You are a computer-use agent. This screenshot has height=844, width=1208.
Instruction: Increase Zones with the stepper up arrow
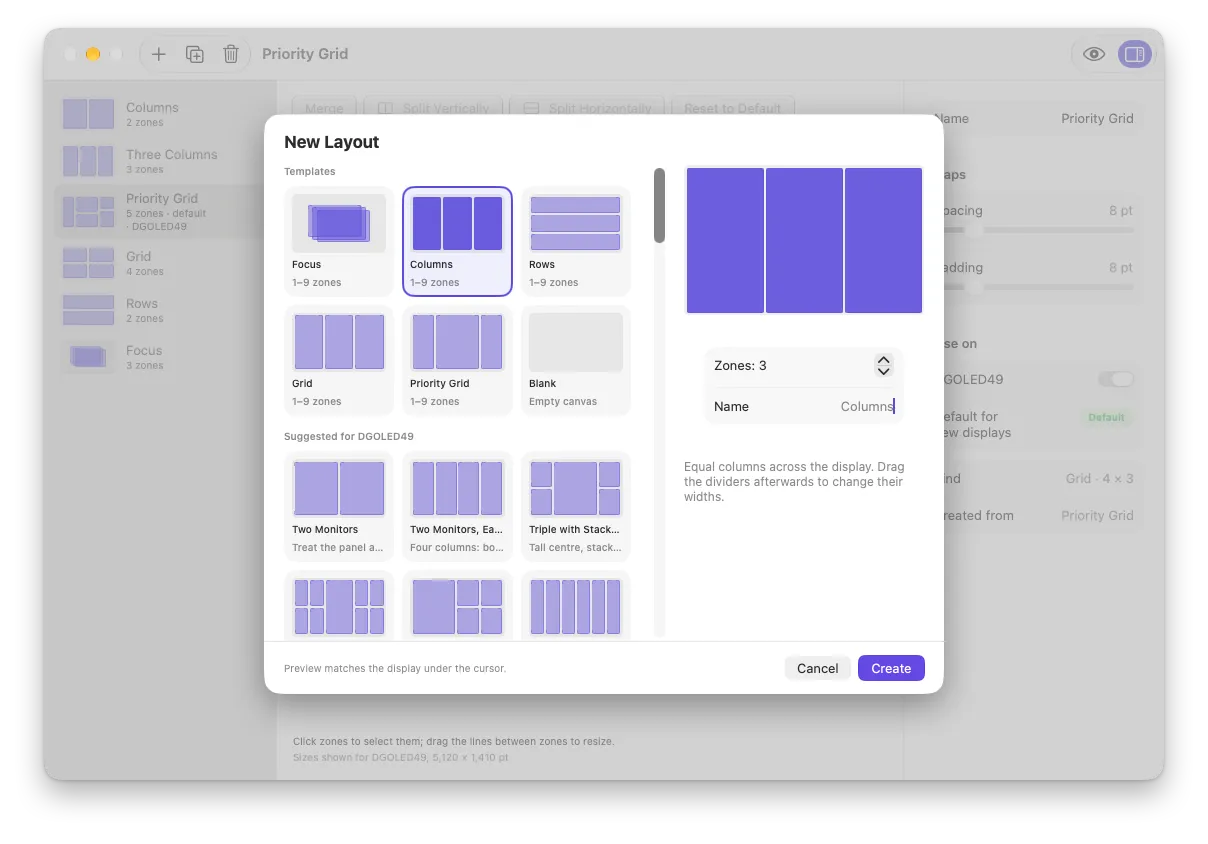point(883,360)
